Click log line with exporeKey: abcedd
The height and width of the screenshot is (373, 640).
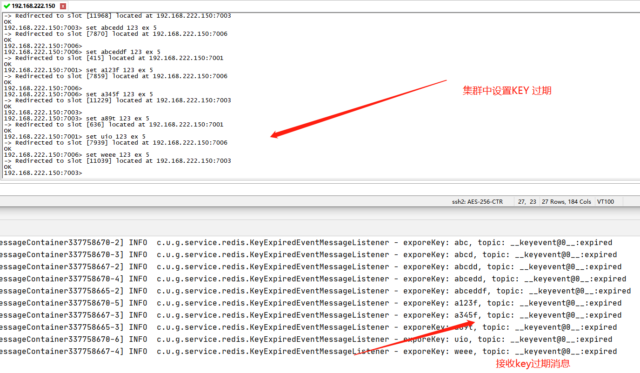[313, 279]
